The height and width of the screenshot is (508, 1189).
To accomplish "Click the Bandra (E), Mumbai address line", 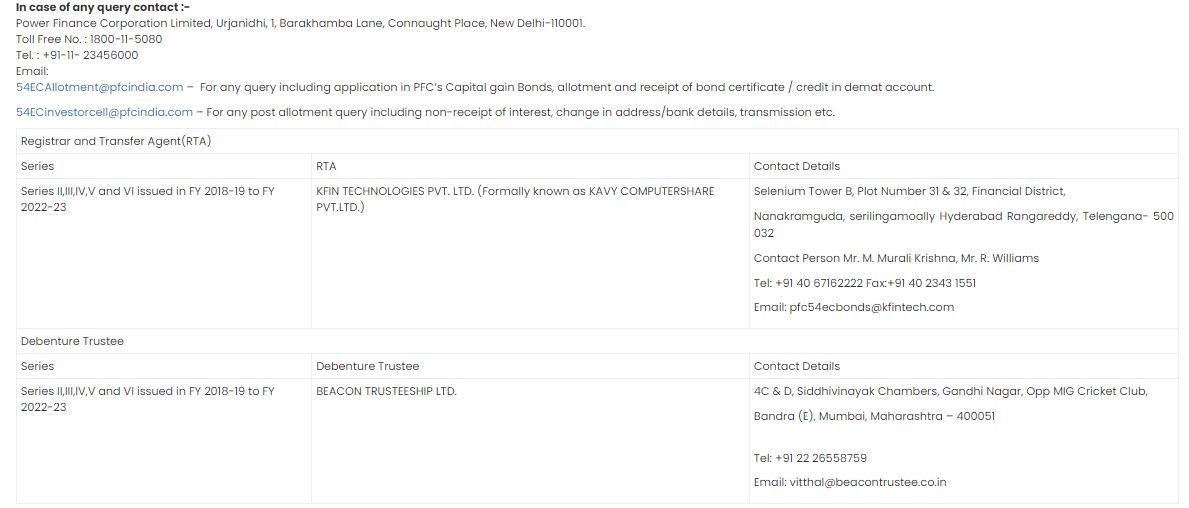I will coord(873,416).
